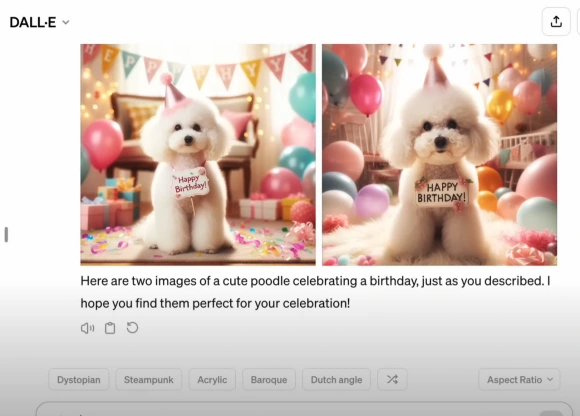The width and height of the screenshot is (580, 416).
Task: Click the read aloud speaker icon
Action: tap(87, 328)
